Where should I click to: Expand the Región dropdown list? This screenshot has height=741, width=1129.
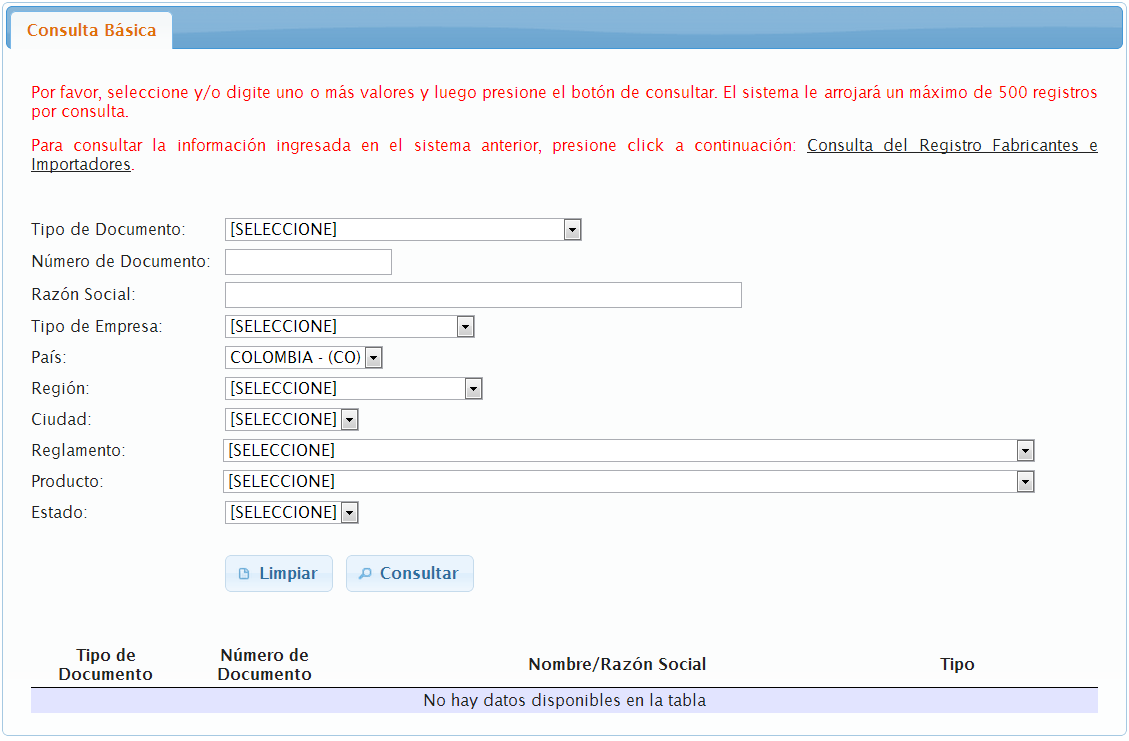click(353, 389)
